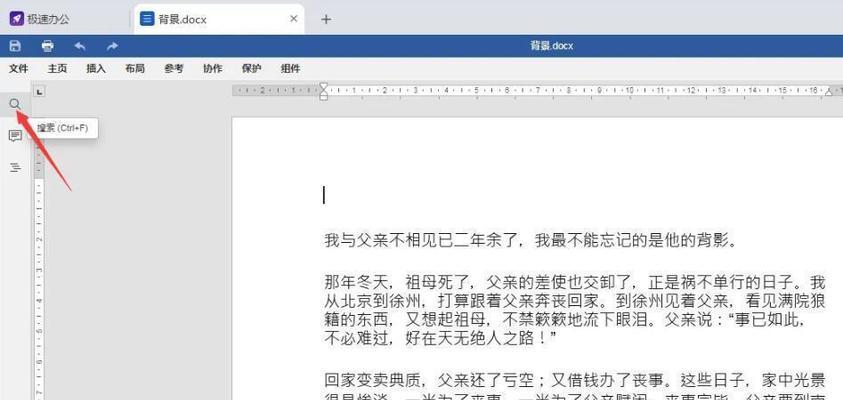
Task: Open the 参考 tab
Action: 174,69
